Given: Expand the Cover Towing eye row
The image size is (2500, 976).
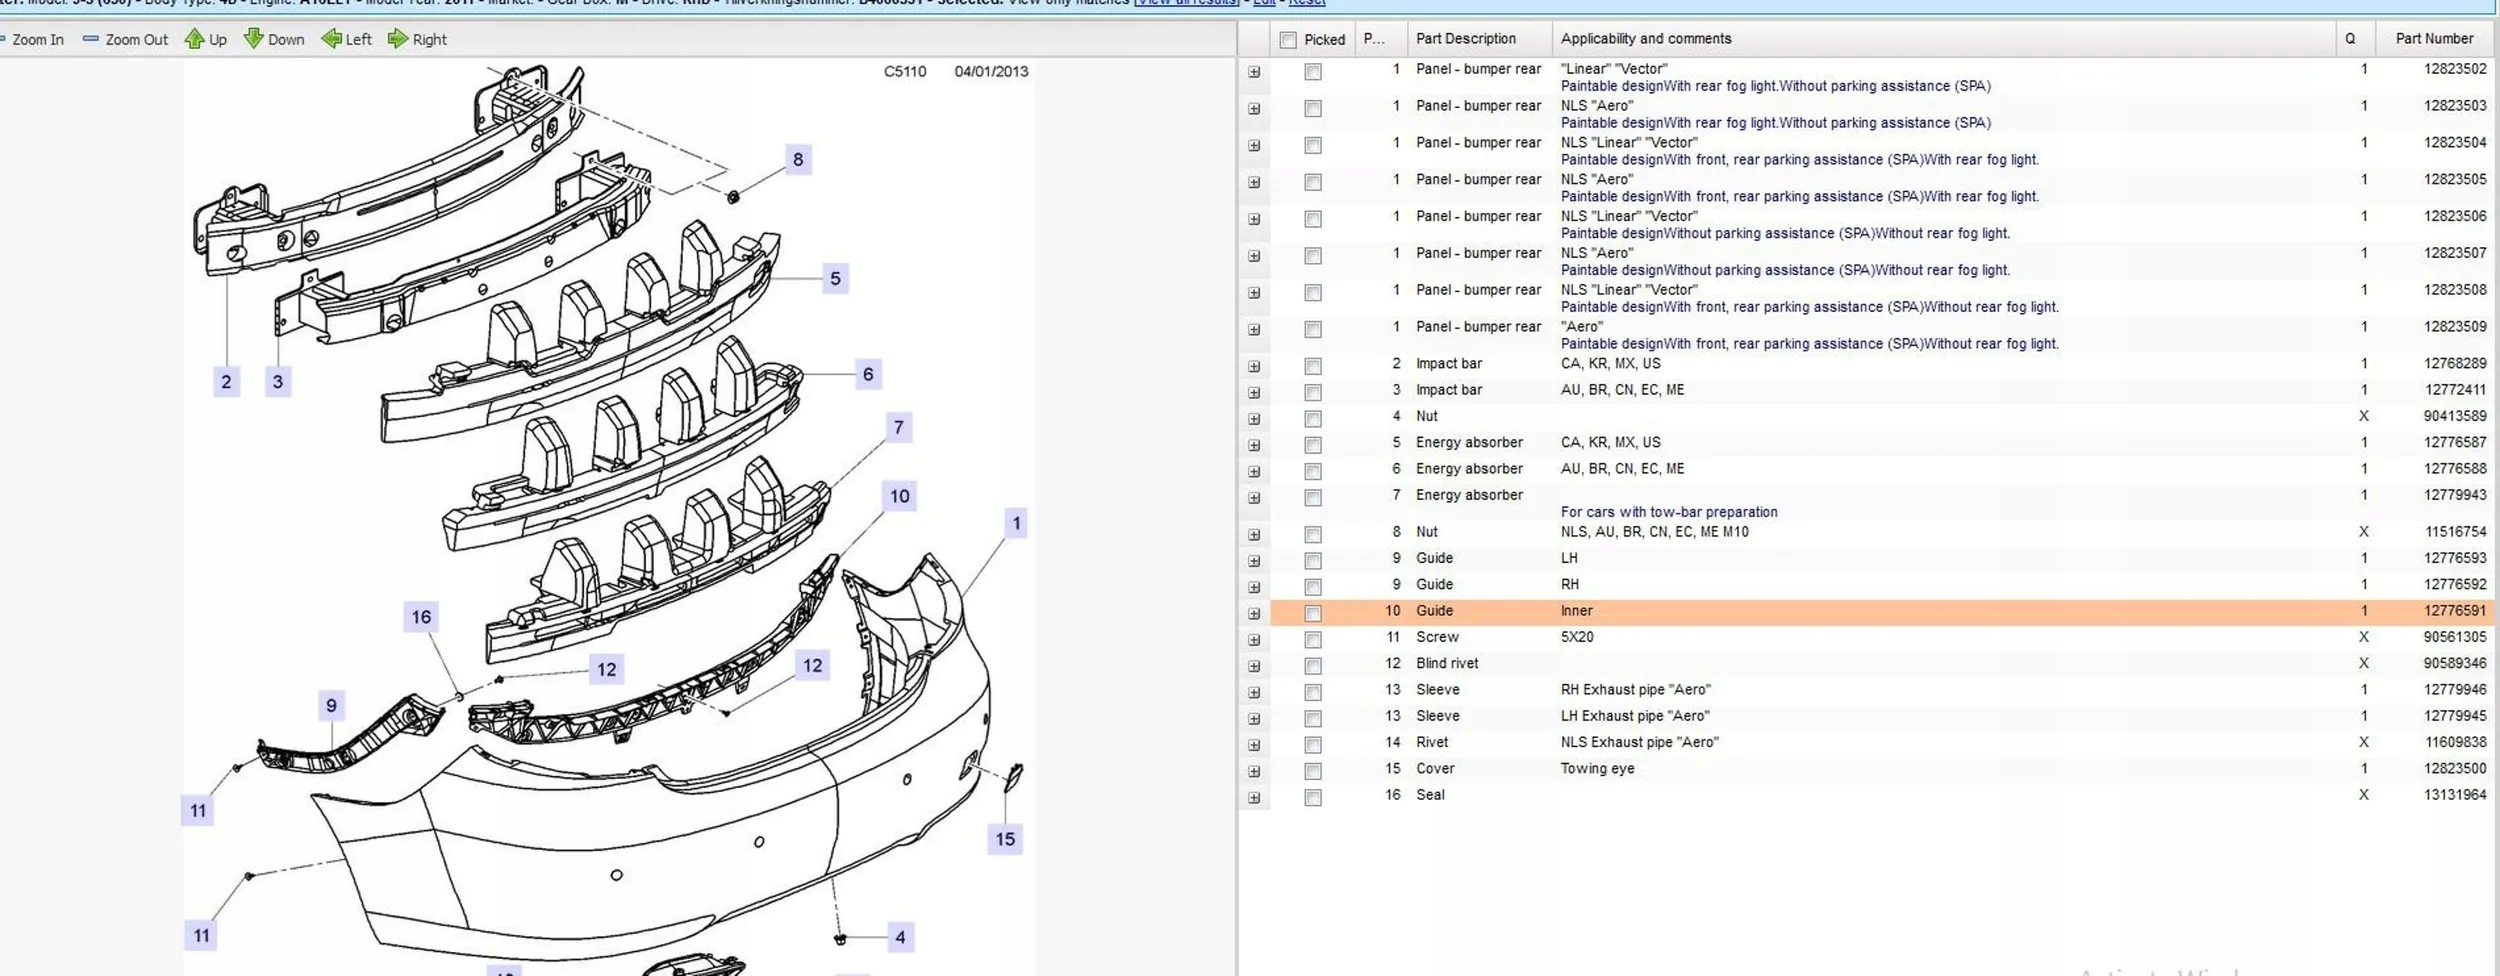Looking at the screenshot, I should [x=1254, y=771].
